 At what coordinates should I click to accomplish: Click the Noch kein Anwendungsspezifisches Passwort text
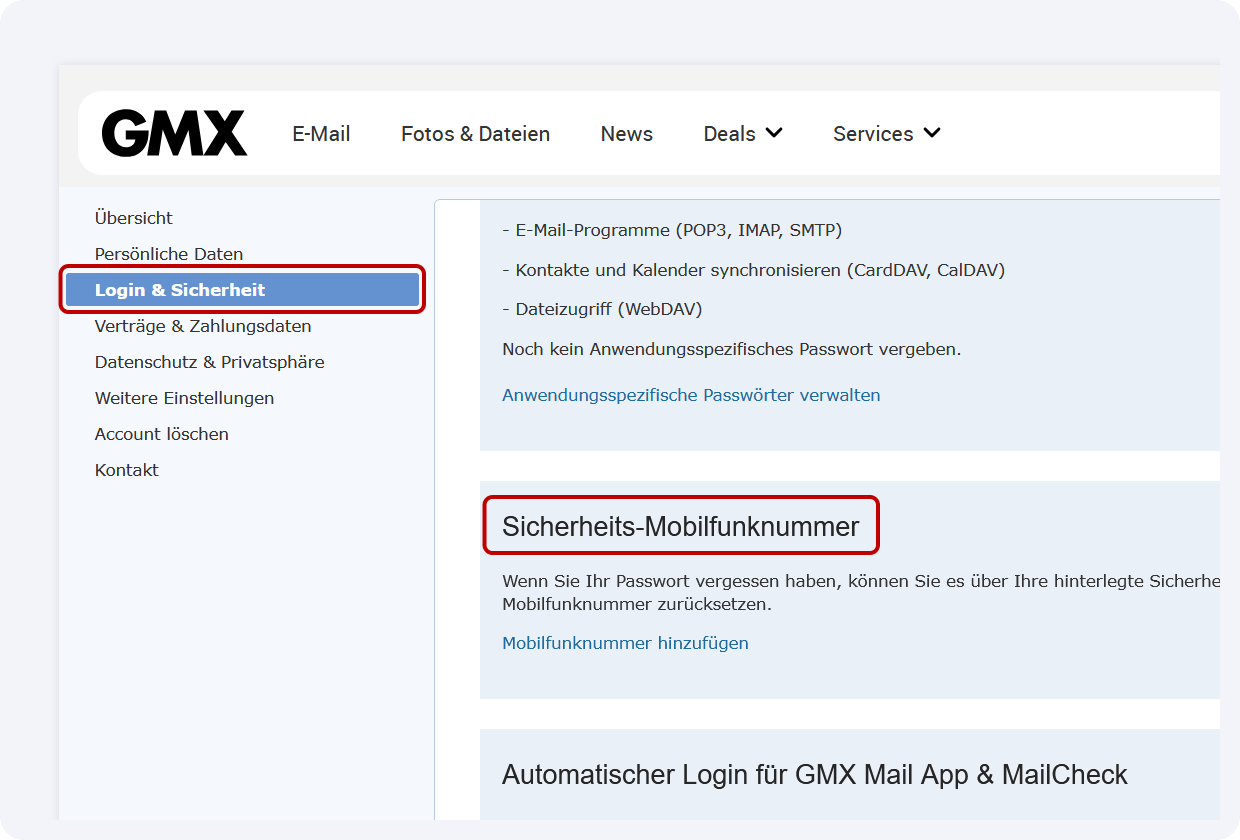click(731, 350)
